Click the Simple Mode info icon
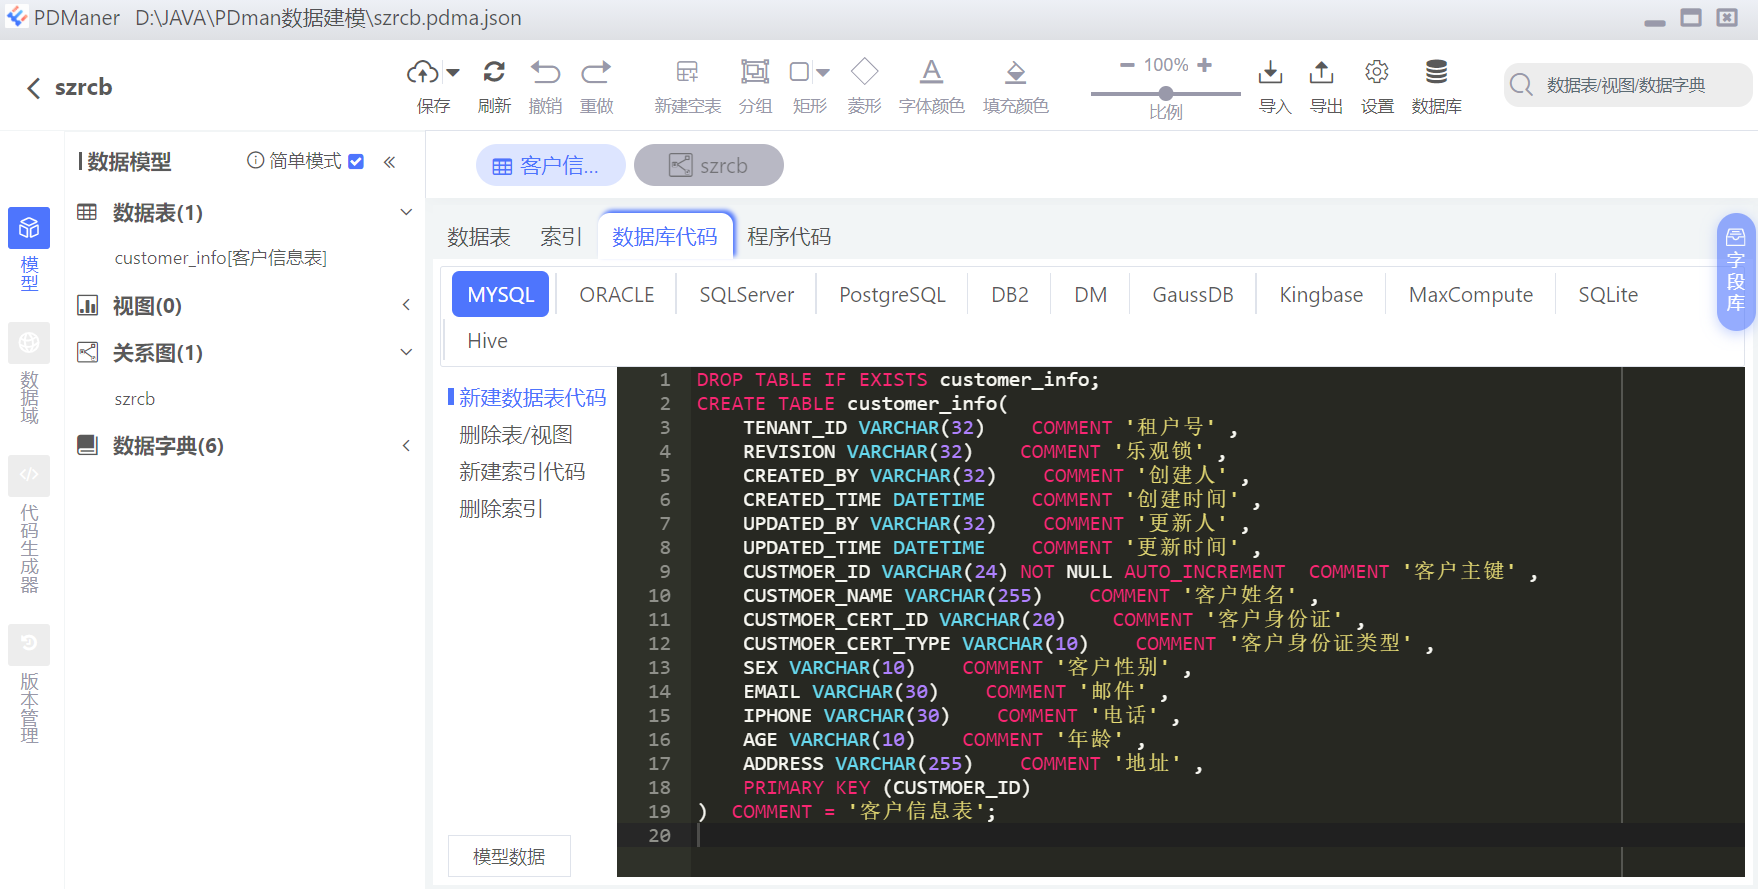1758x889 pixels. click(x=255, y=160)
